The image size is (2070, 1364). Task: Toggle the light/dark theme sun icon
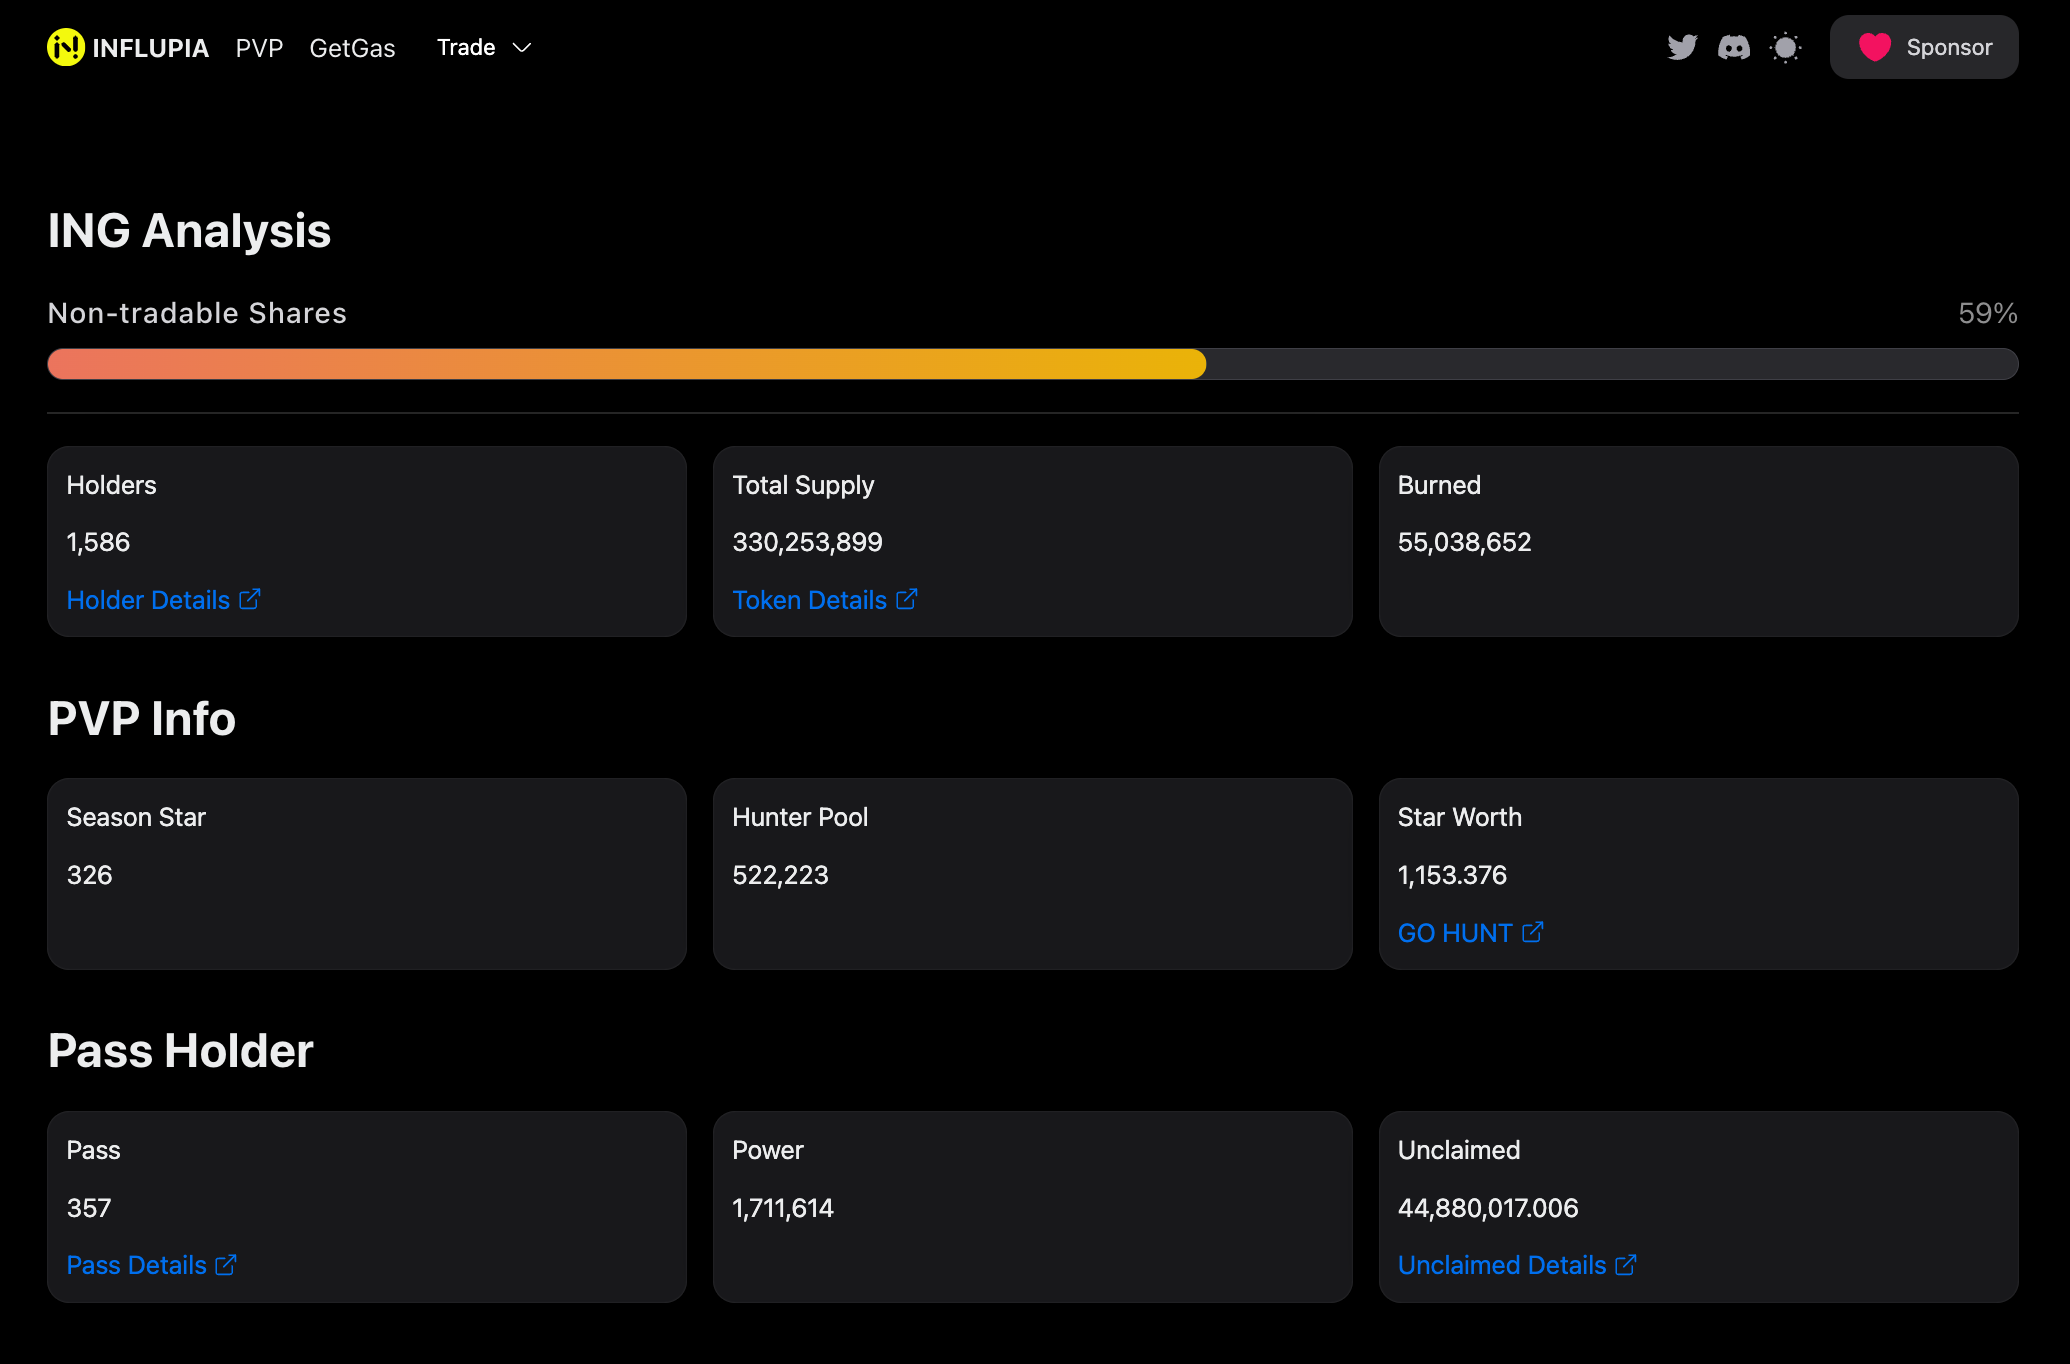click(1785, 47)
